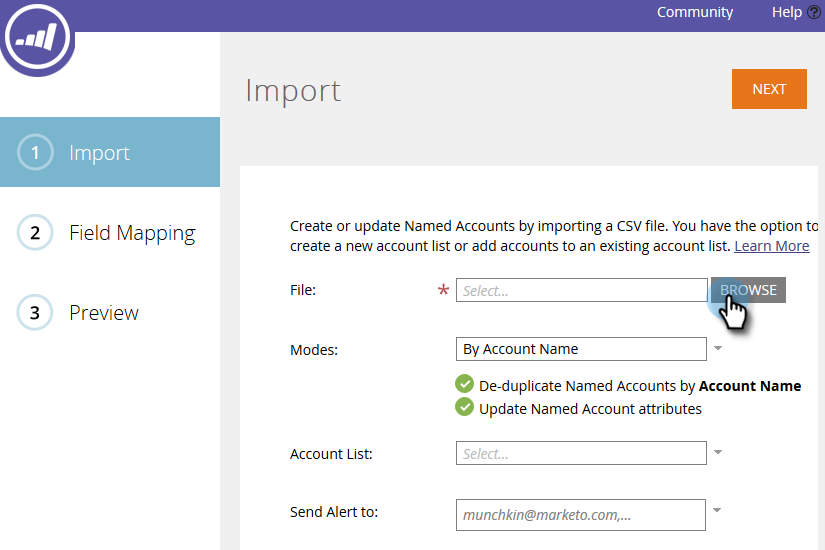Image resolution: width=825 pixels, height=550 pixels.
Task: Click the By Account Name modes field
Action: [581, 349]
